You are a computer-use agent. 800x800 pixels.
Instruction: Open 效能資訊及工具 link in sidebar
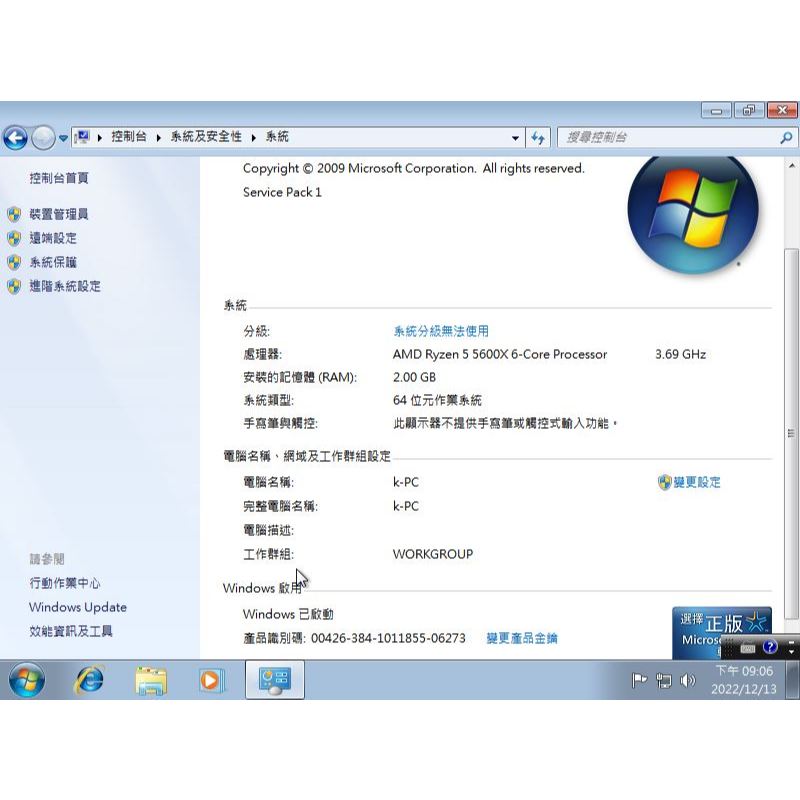click(x=71, y=631)
